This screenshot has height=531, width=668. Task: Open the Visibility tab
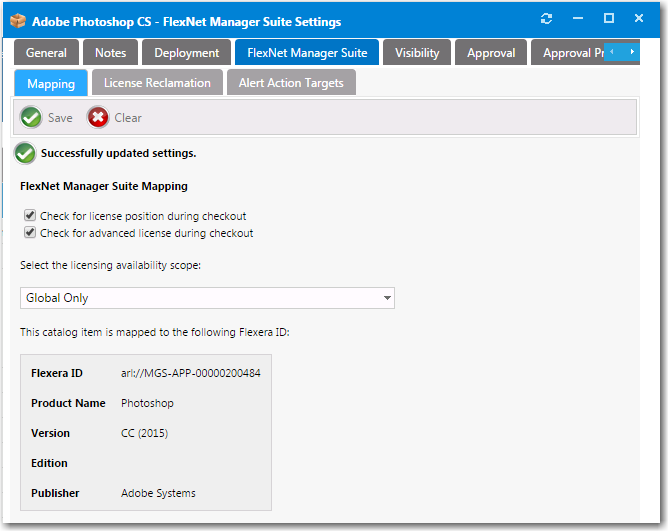[416, 53]
